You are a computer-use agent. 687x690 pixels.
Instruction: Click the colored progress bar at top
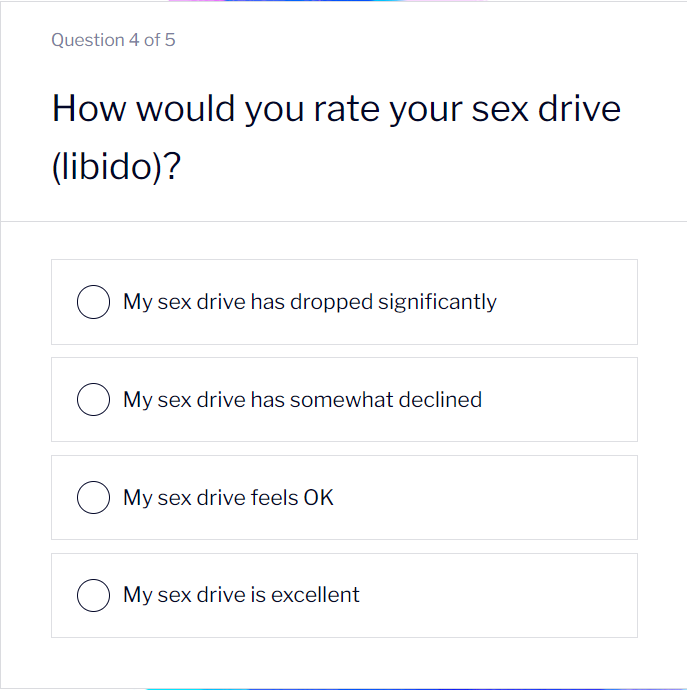click(x=330, y=1)
